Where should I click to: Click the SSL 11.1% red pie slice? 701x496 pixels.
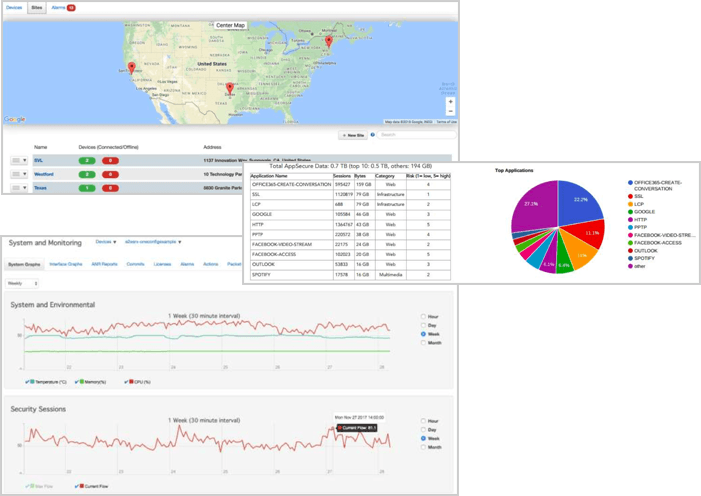[x=589, y=233]
